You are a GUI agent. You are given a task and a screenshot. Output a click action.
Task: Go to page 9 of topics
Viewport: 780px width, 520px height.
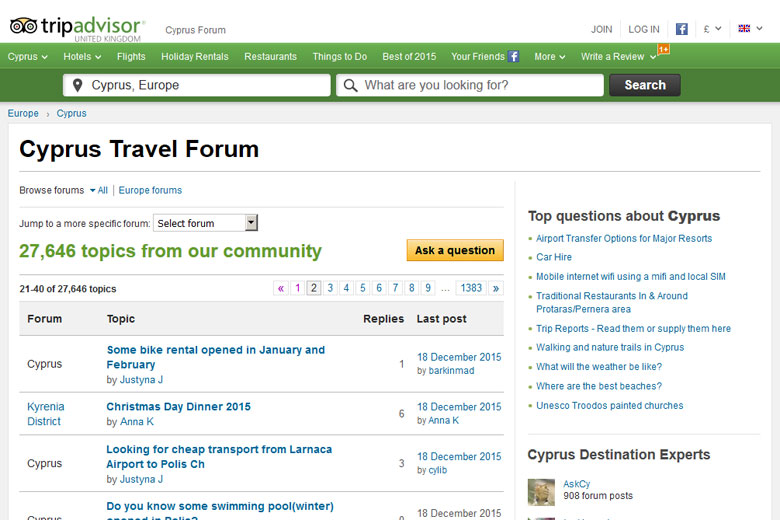428,288
